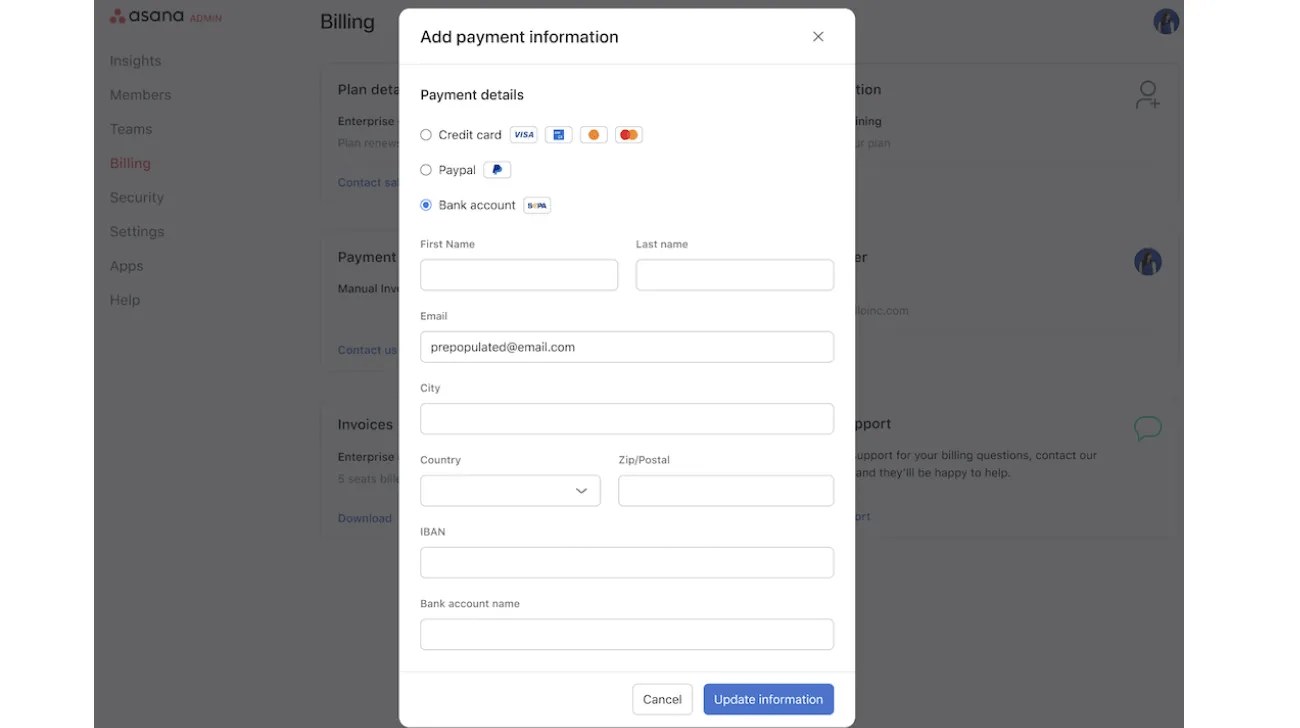Click the PayPal logo icon

tap(497, 170)
